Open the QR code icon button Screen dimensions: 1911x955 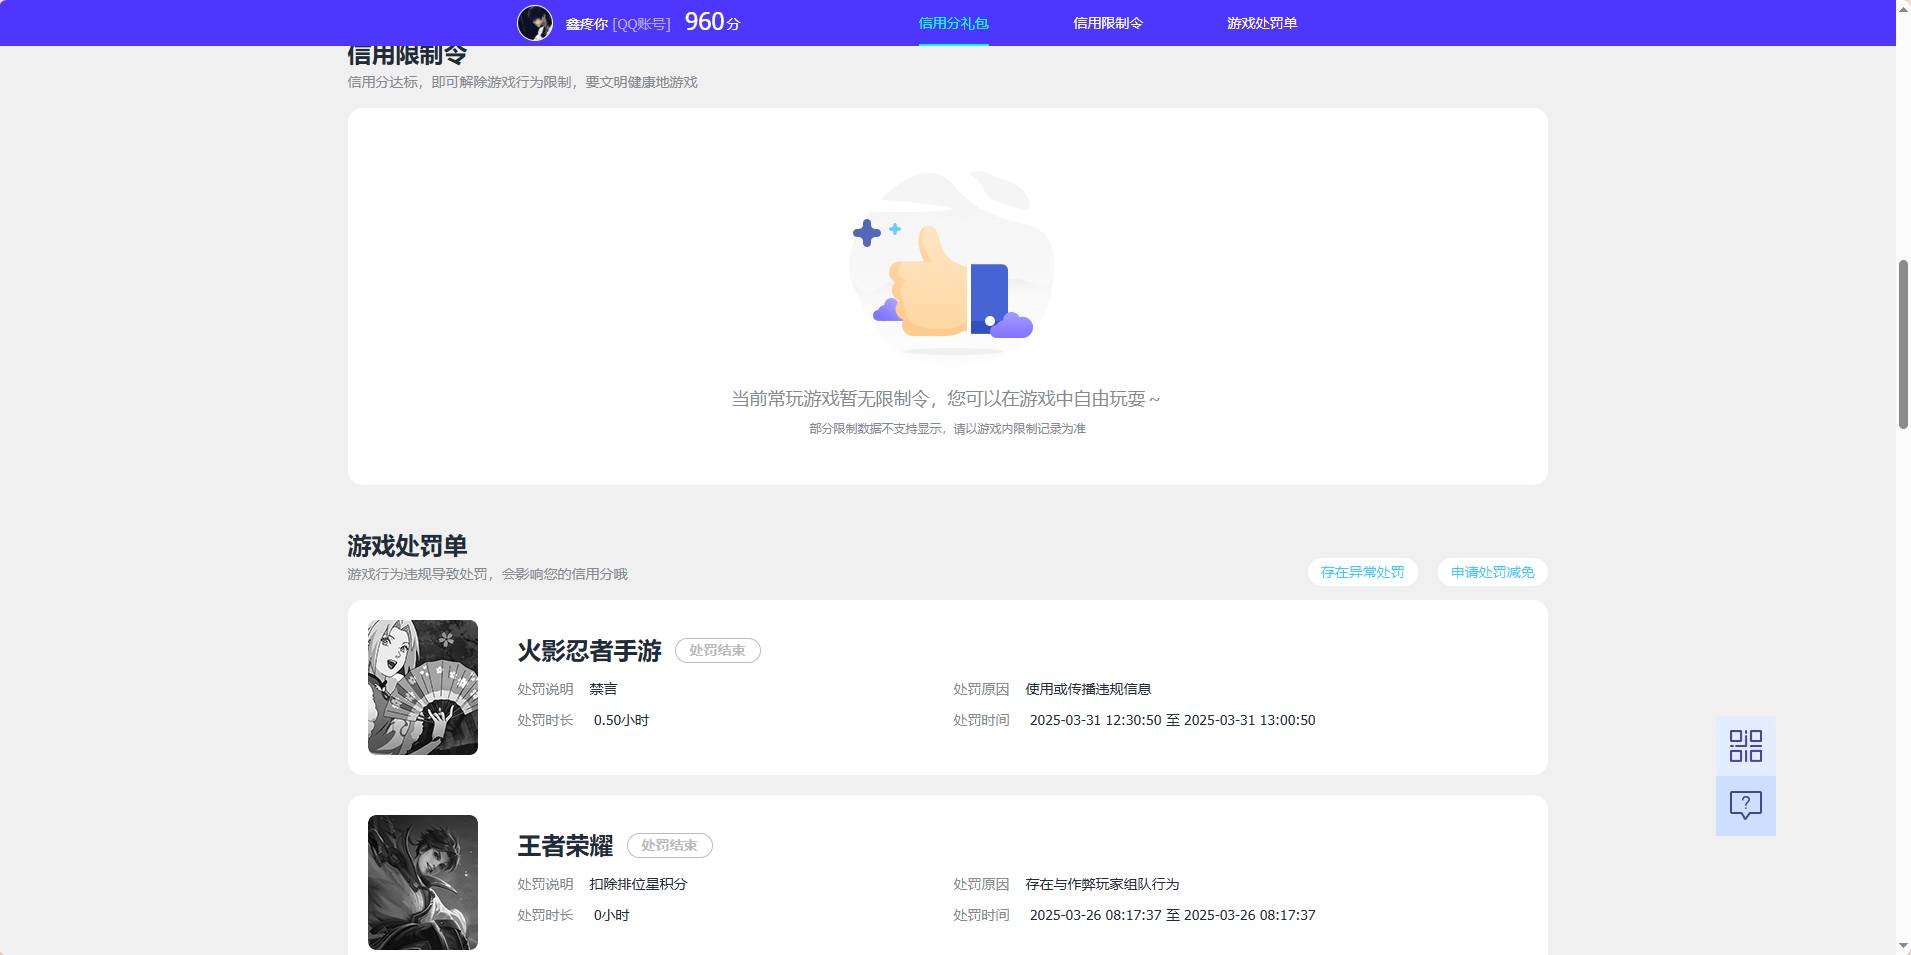[x=1745, y=746]
